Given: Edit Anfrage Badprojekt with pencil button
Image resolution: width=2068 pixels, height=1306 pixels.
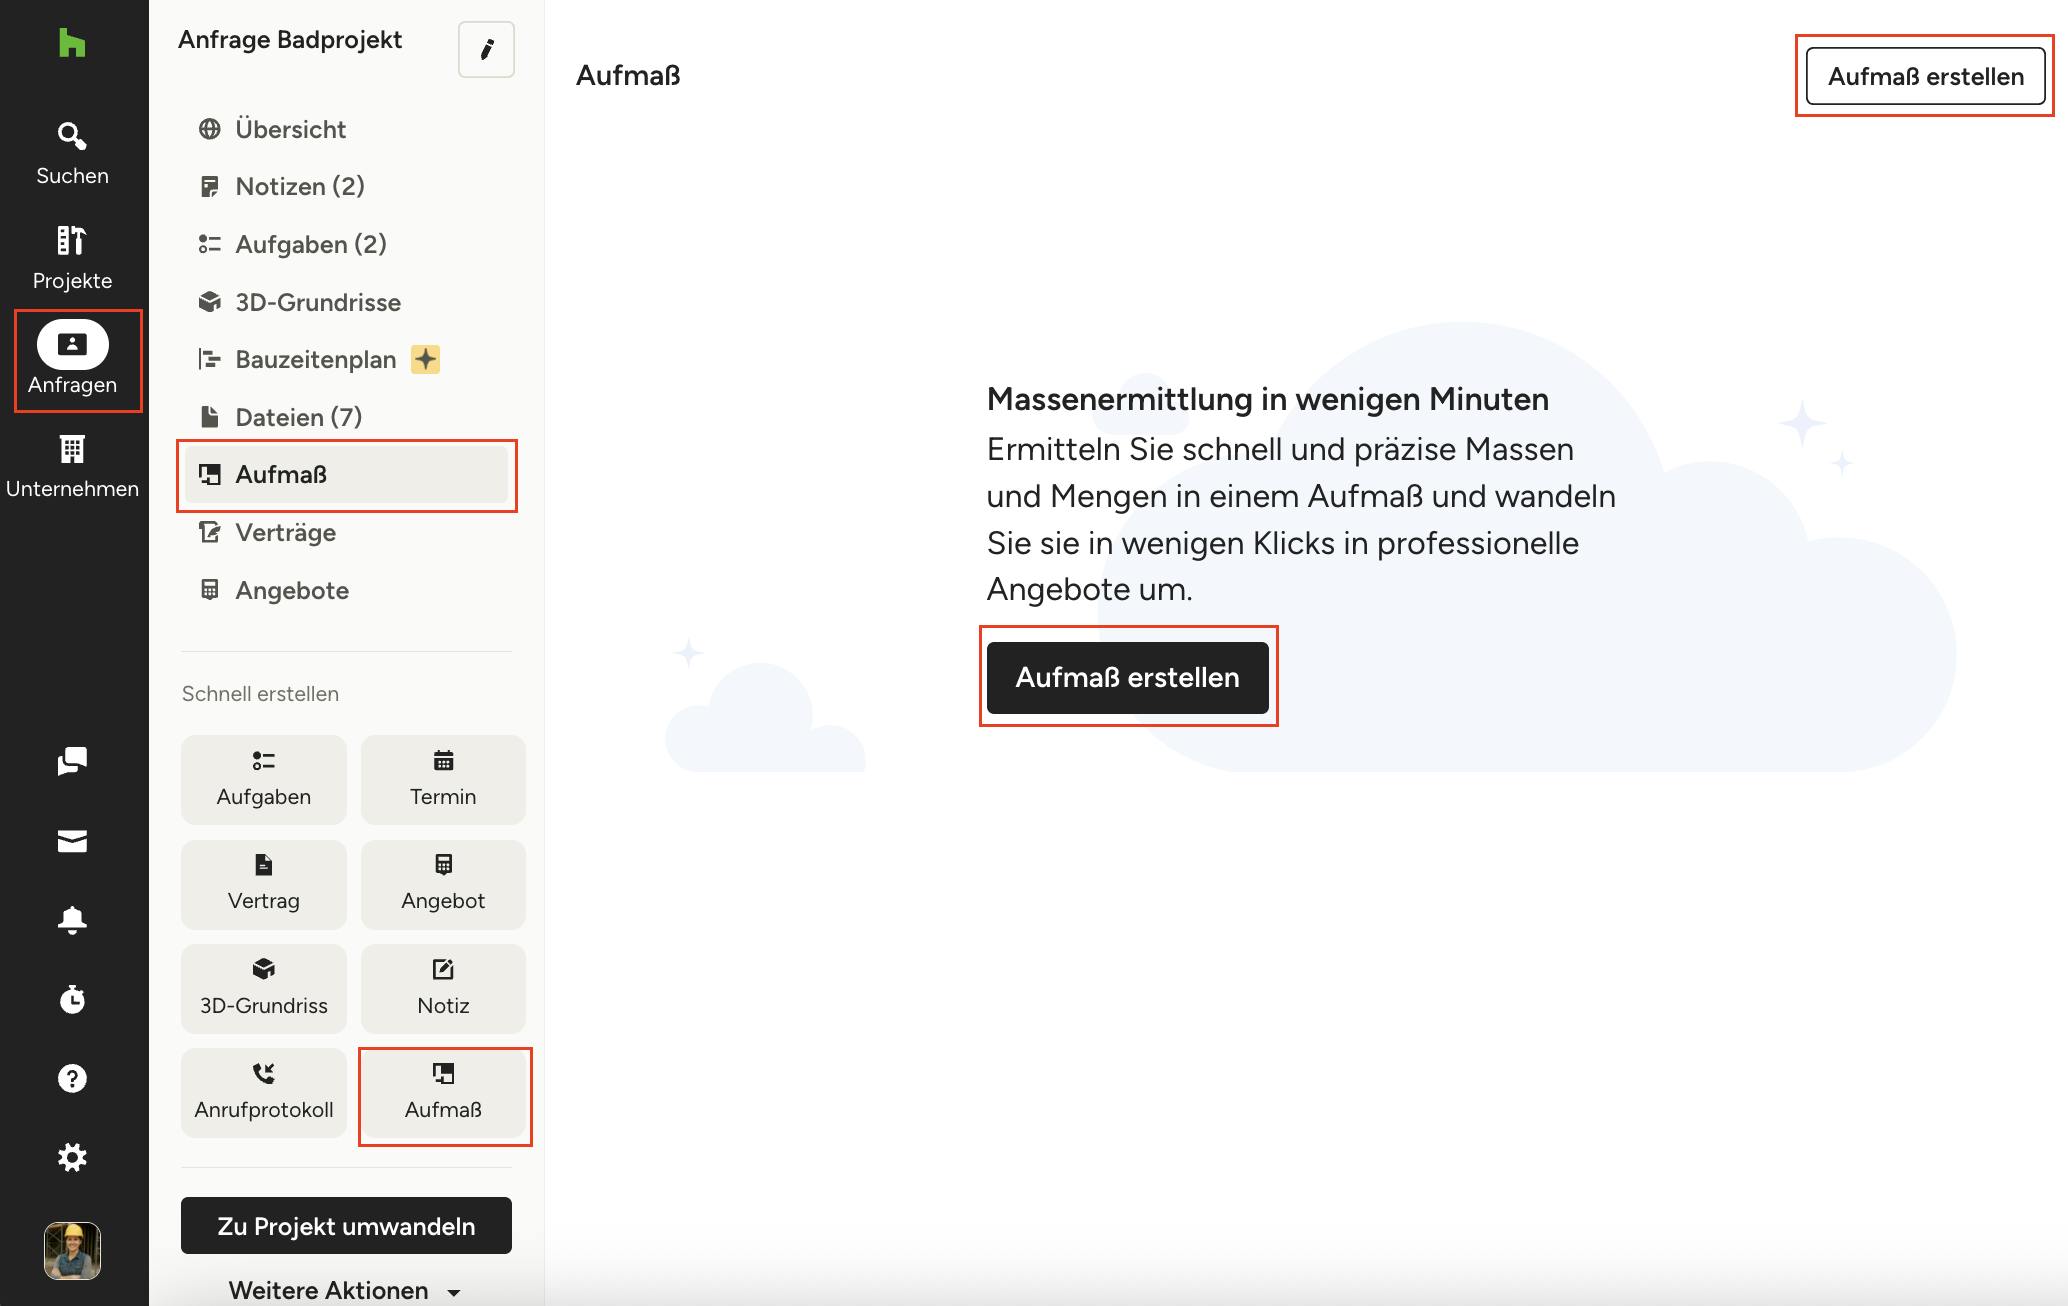Looking at the screenshot, I should (x=486, y=49).
